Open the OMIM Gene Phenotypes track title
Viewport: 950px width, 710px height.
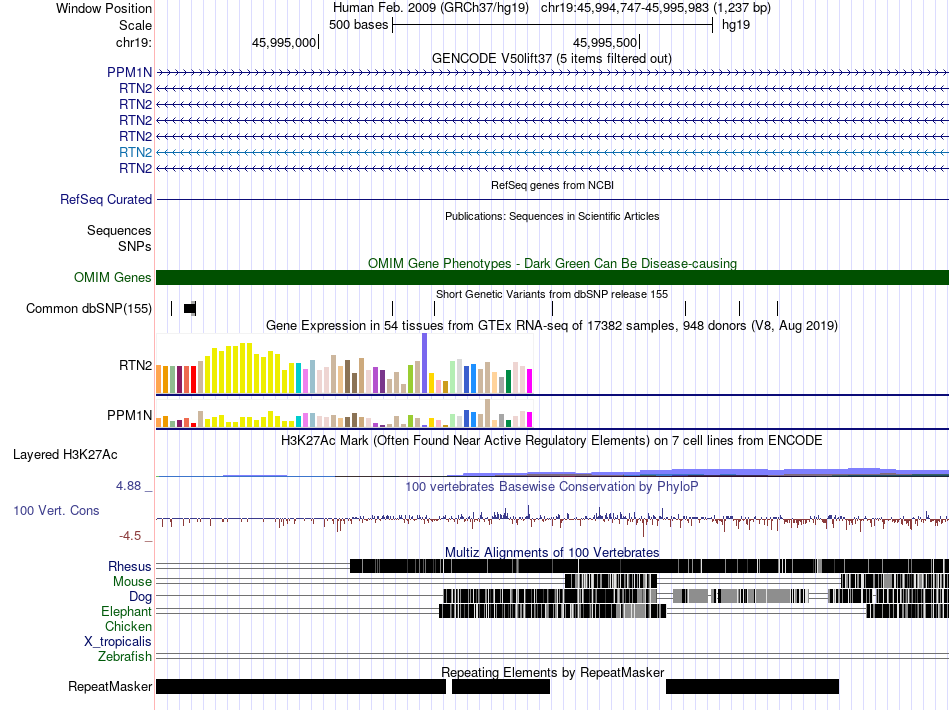(x=552, y=263)
